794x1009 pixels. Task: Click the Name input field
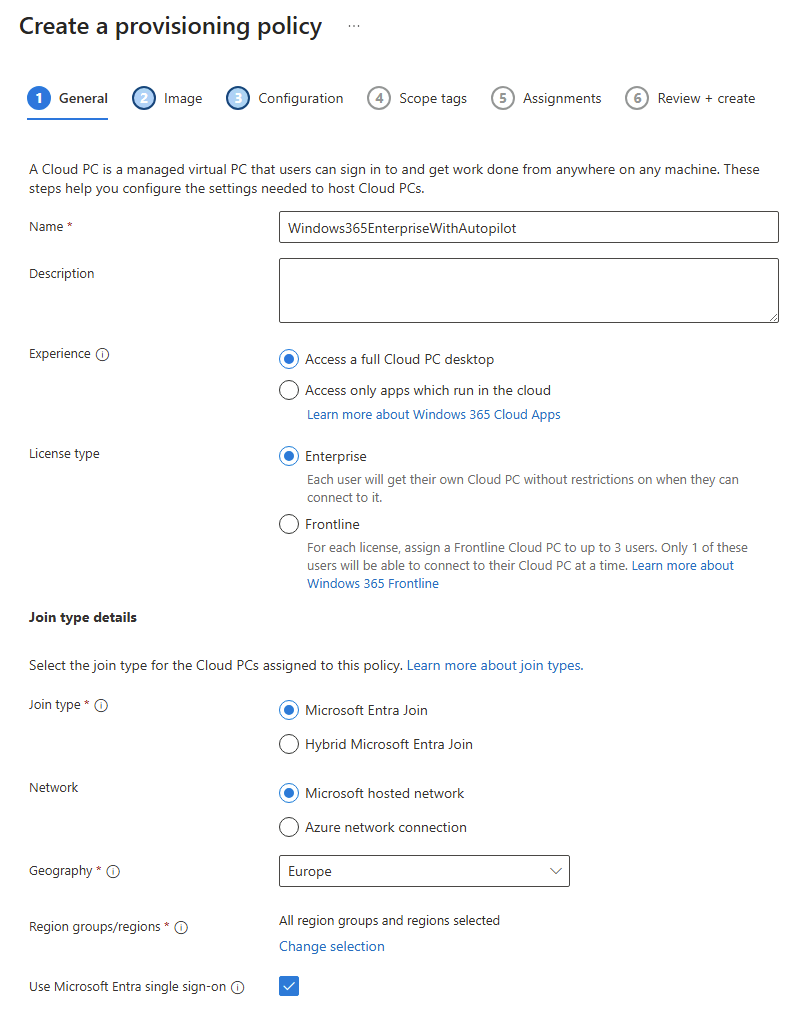pyautogui.click(x=528, y=227)
